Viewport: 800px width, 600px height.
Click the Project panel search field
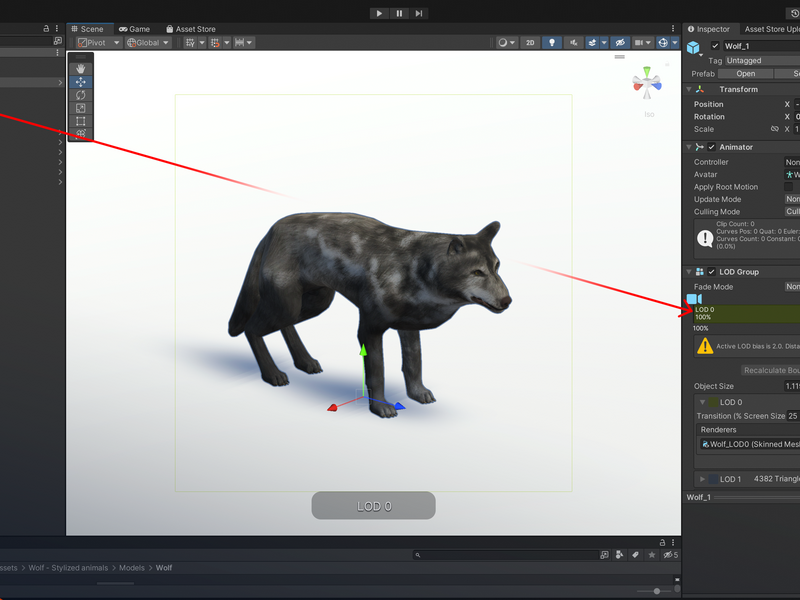506,555
